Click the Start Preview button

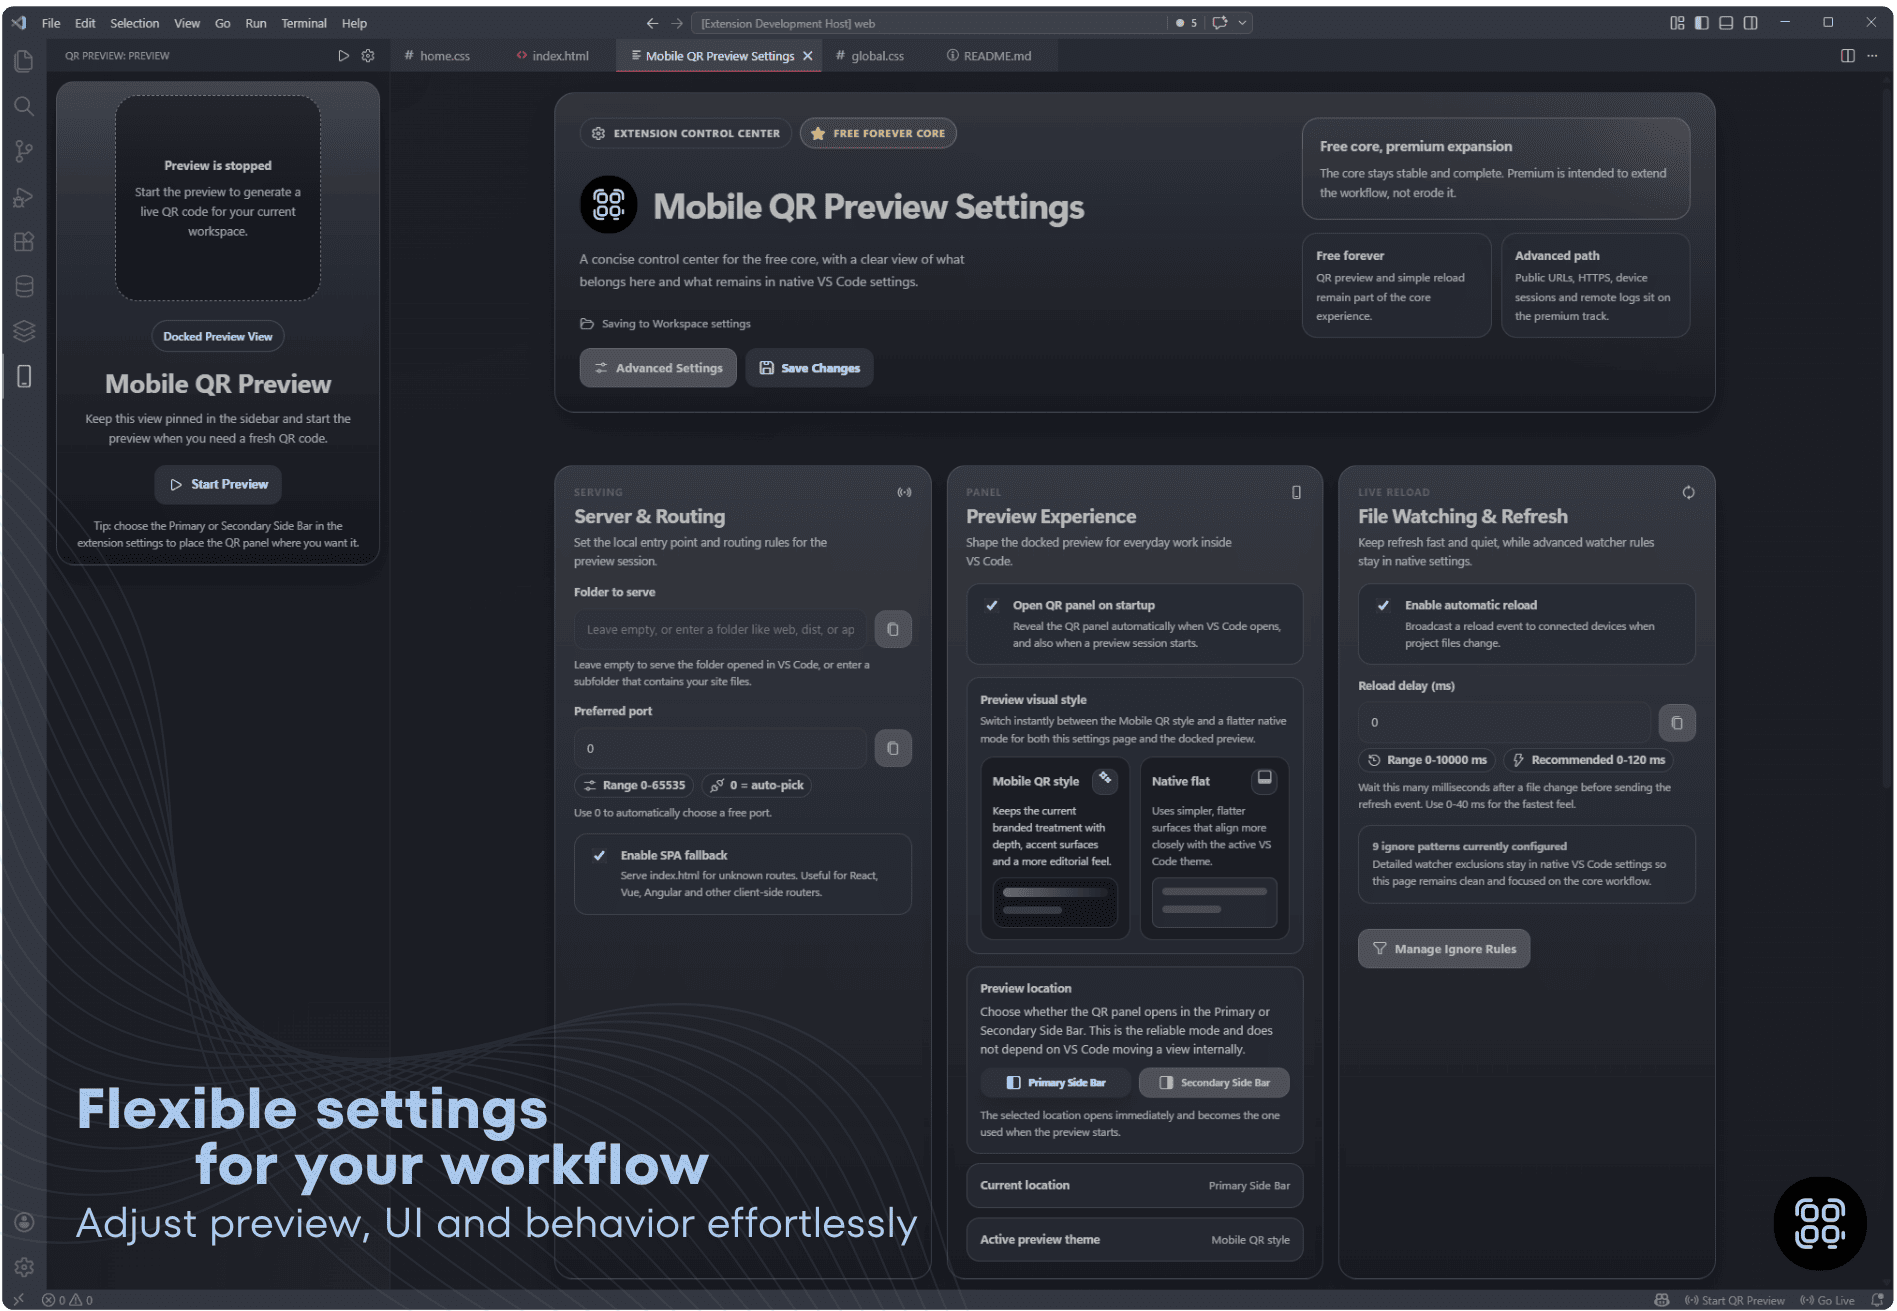[x=217, y=484]
